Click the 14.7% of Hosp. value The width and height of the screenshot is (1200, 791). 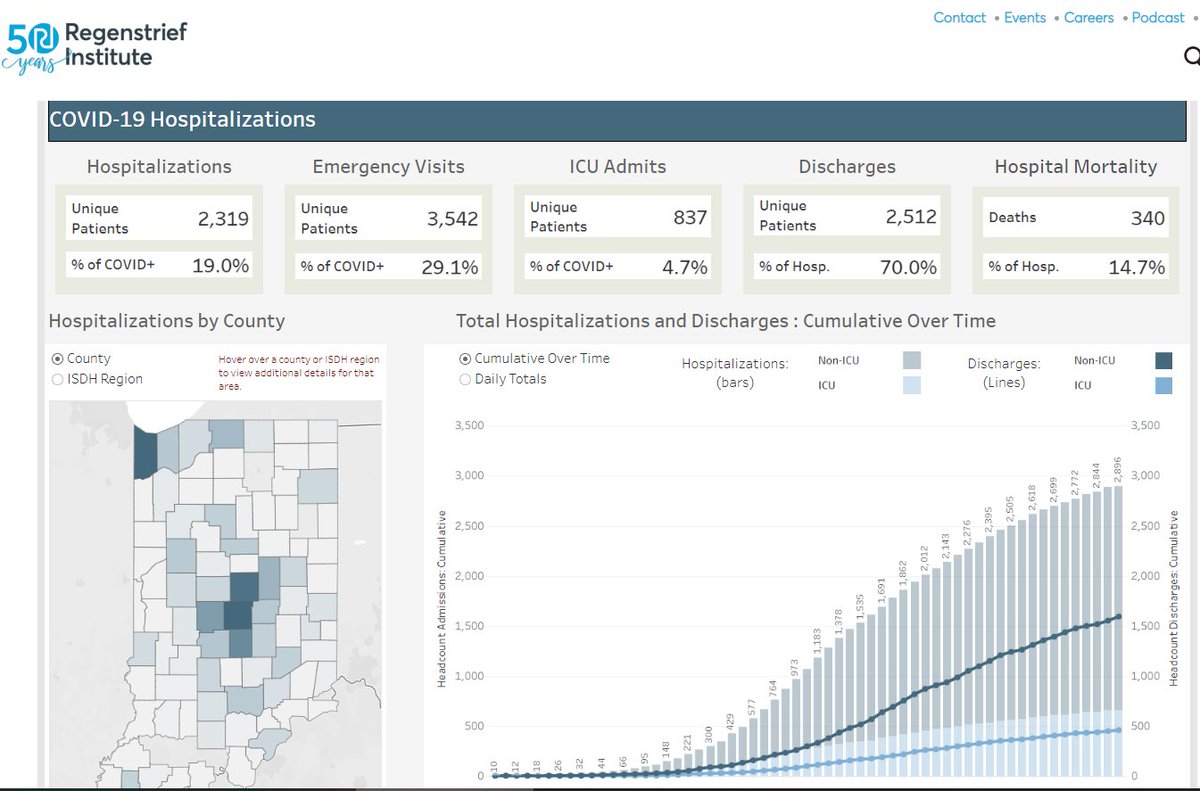point(1137,267)
